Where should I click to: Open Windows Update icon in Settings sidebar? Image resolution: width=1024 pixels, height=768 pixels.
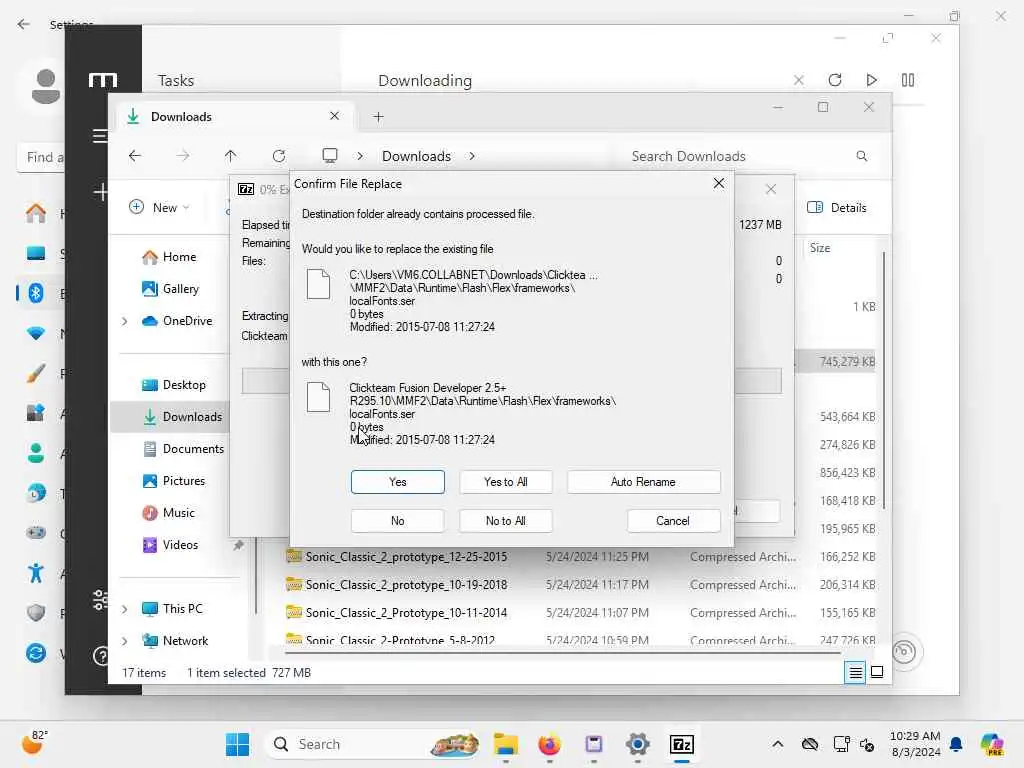36,652
